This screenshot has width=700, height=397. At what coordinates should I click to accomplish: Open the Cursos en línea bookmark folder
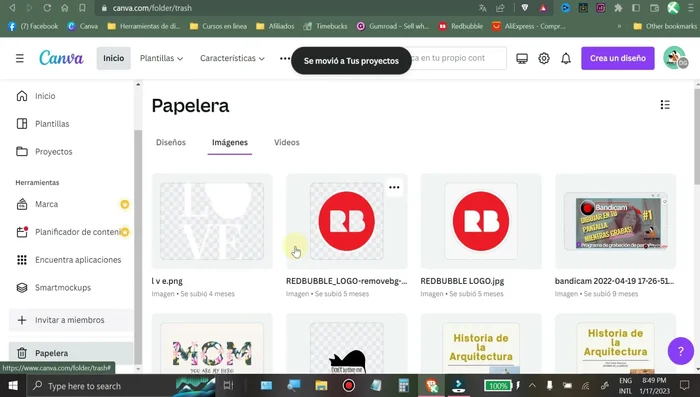[218, 26]
